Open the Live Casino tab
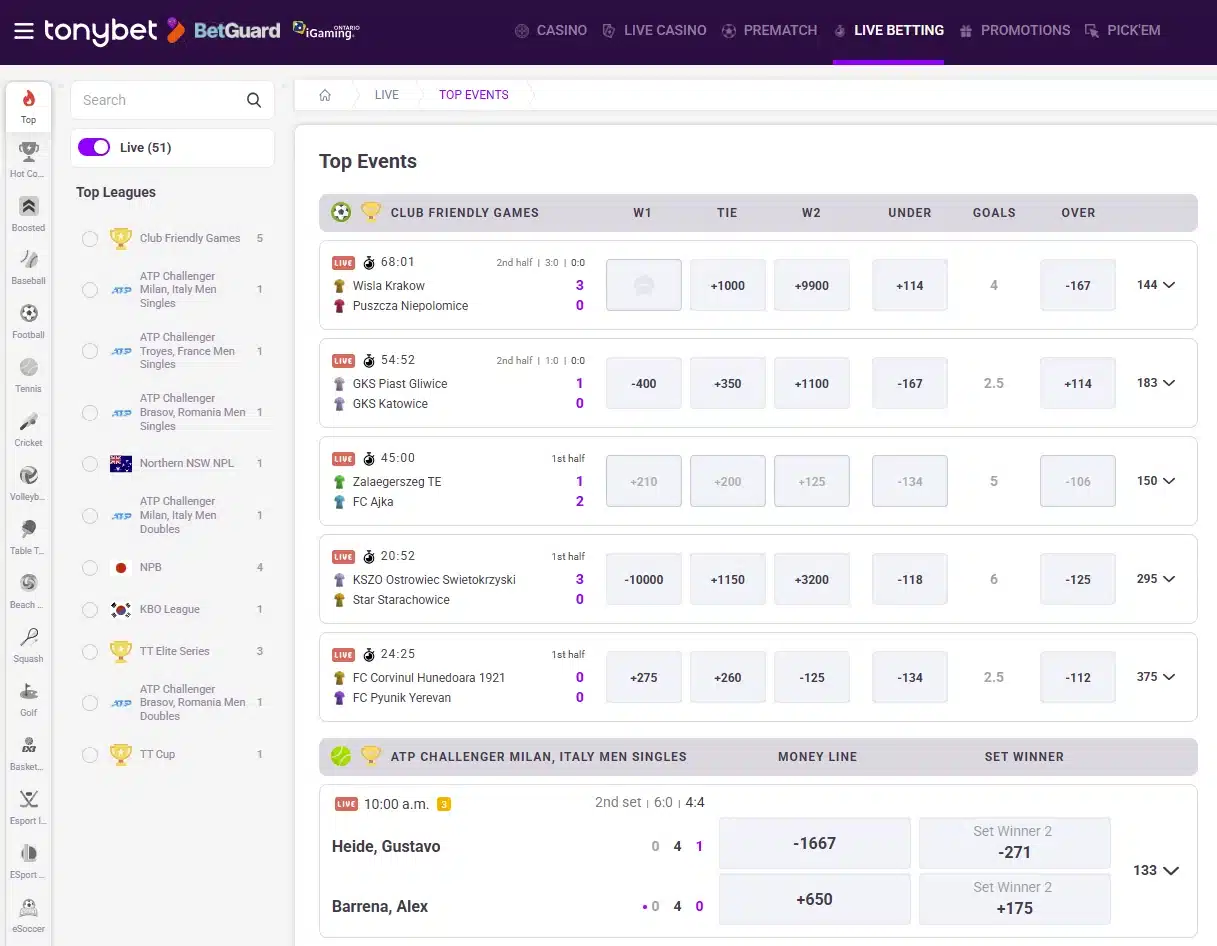Image resolution: width=1217 pixels, height=946 pixels. (654, 30)
